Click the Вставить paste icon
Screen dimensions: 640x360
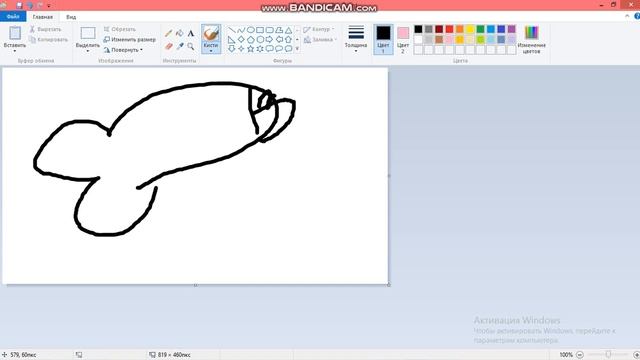(15, 33)
